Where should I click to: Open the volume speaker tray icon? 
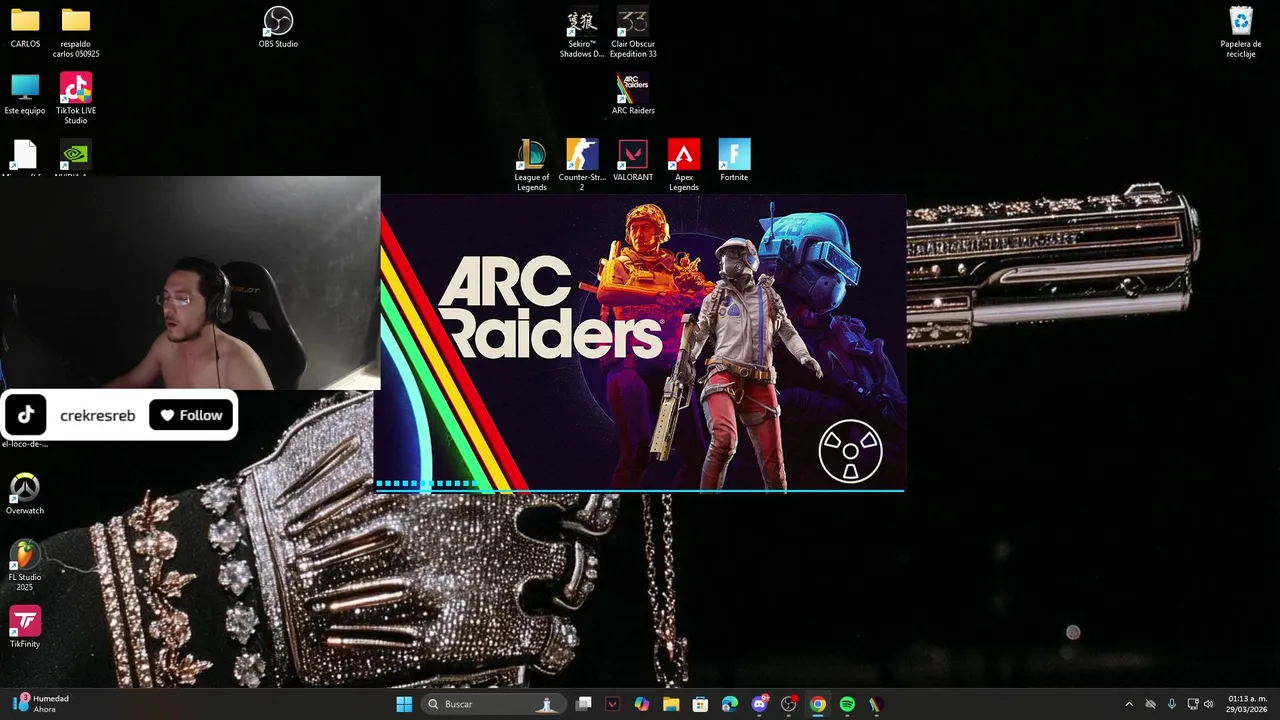click(x=1208, y=704)
